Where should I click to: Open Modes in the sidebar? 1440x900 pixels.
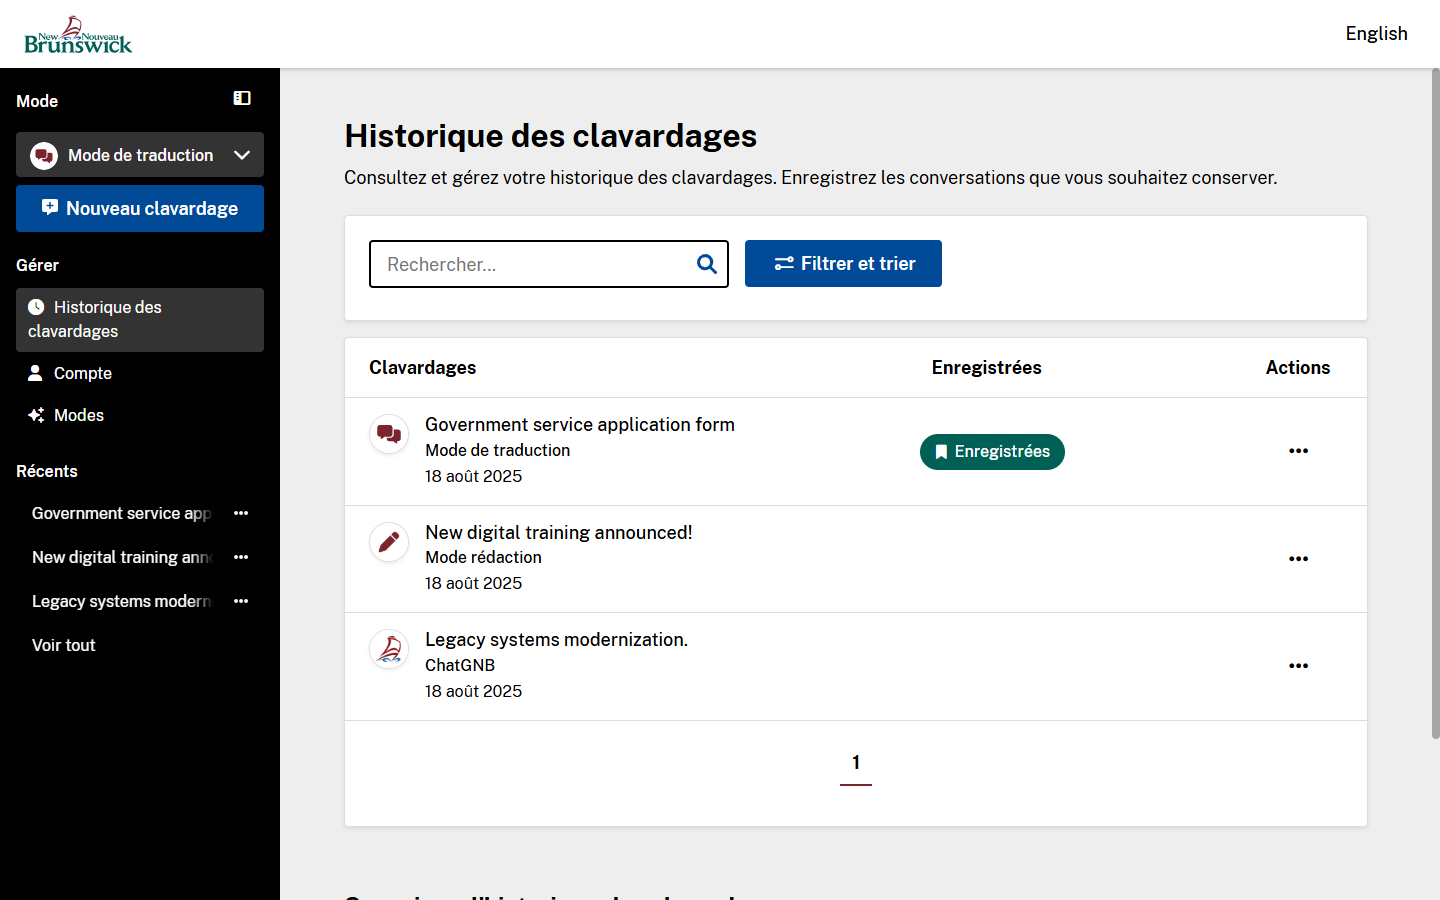[x=78, y=415]
